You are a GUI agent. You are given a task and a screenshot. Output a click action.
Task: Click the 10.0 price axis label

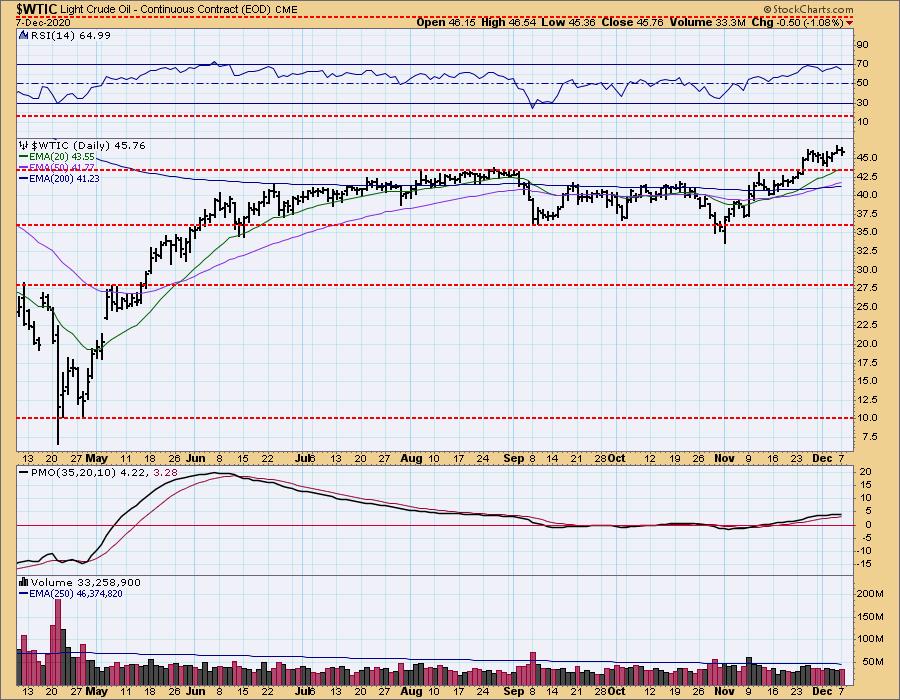click(x=867, y=418)
